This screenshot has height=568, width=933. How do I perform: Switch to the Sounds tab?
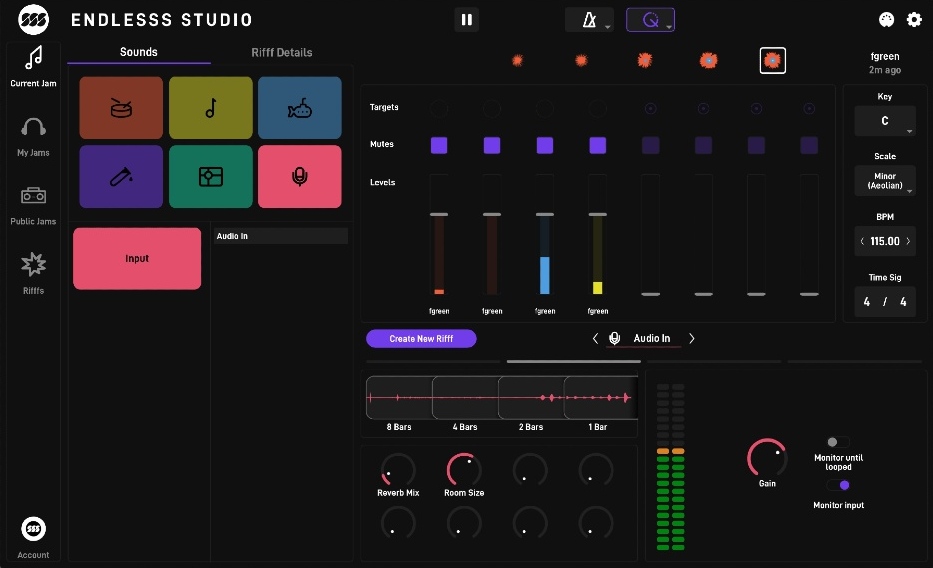click(x=139, y=52)
